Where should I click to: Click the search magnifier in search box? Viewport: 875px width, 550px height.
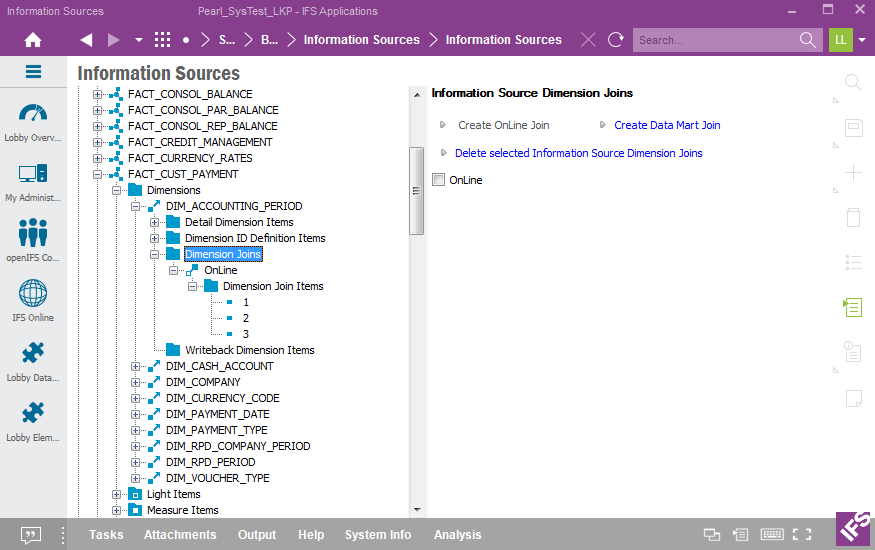pos(807,40)
